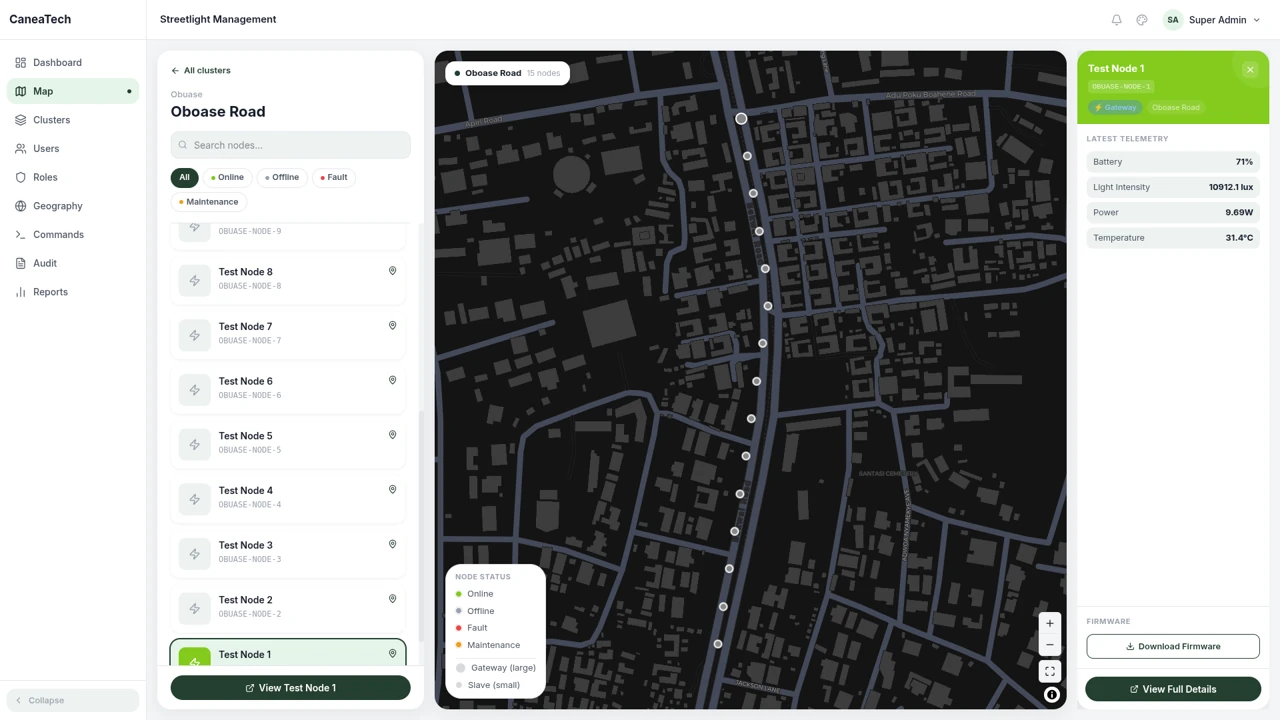This screenshot has width=1280, height=720.
Task: Select the Test Node 2 row
Action: [288, 607]
